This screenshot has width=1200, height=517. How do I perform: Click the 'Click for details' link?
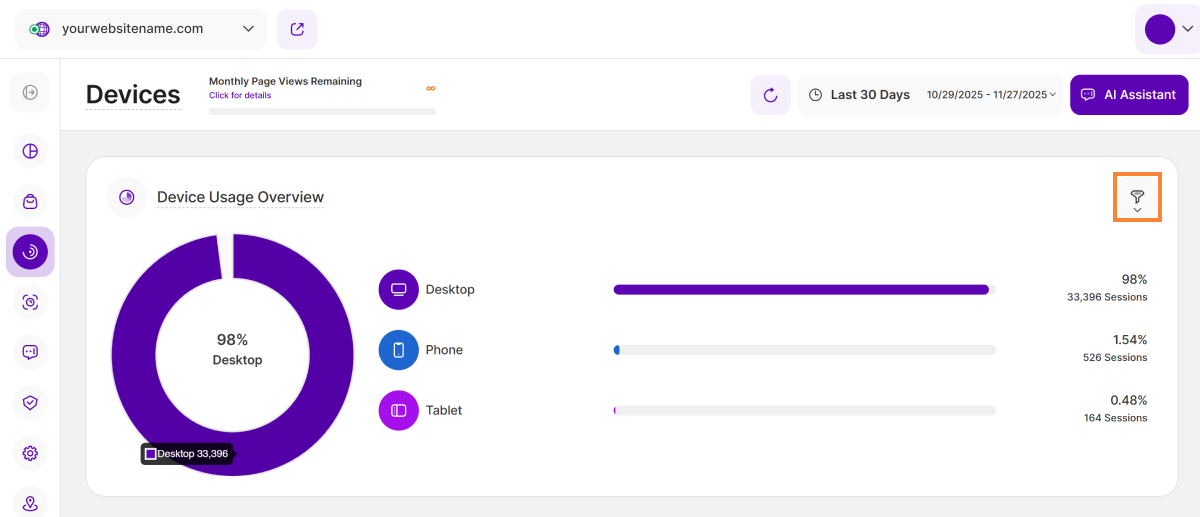pyautogui.click(x=240, y=96)
